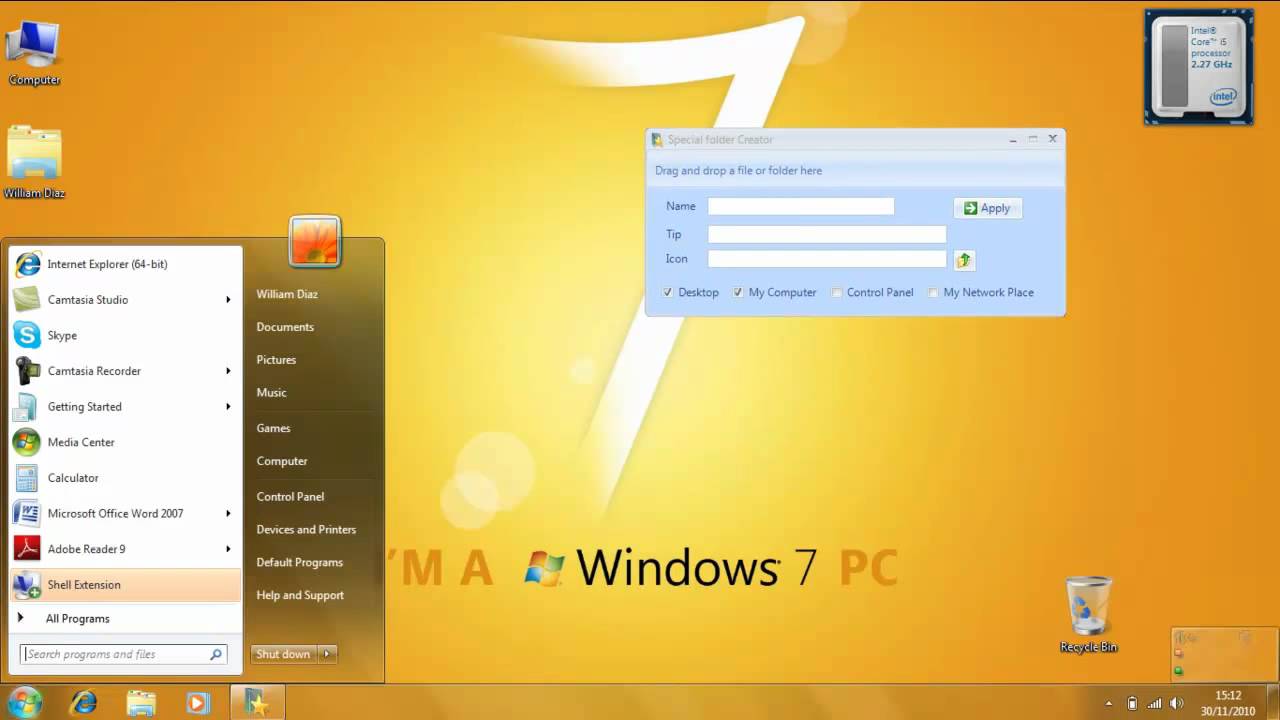Select the William Diaz desktop folder
Screen dimensions: 1280x720
[34, 162]
